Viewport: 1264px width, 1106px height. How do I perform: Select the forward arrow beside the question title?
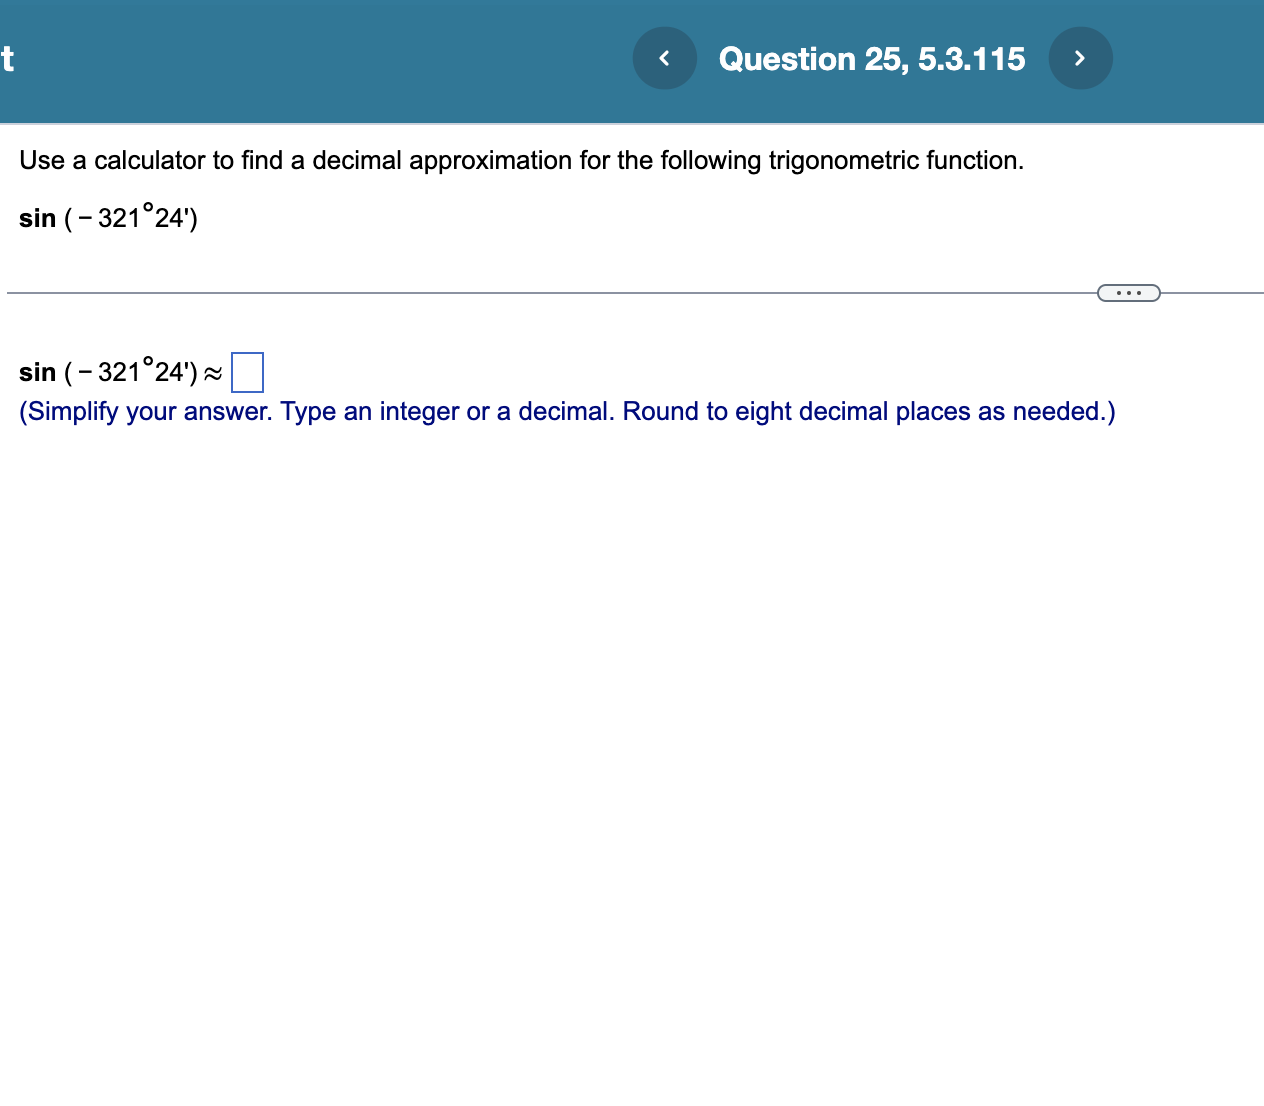[1080, 58]
